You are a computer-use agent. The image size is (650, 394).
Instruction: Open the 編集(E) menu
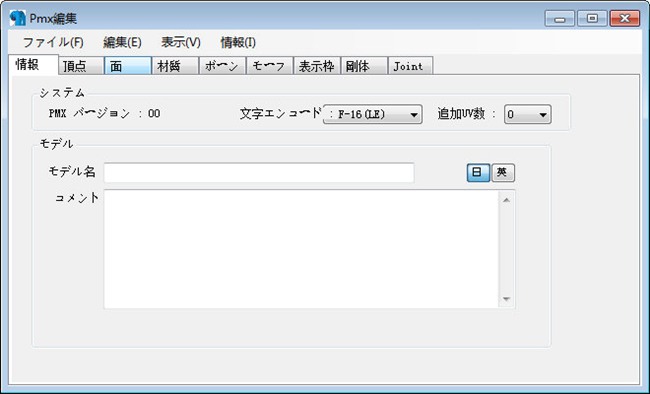[122, 42]
